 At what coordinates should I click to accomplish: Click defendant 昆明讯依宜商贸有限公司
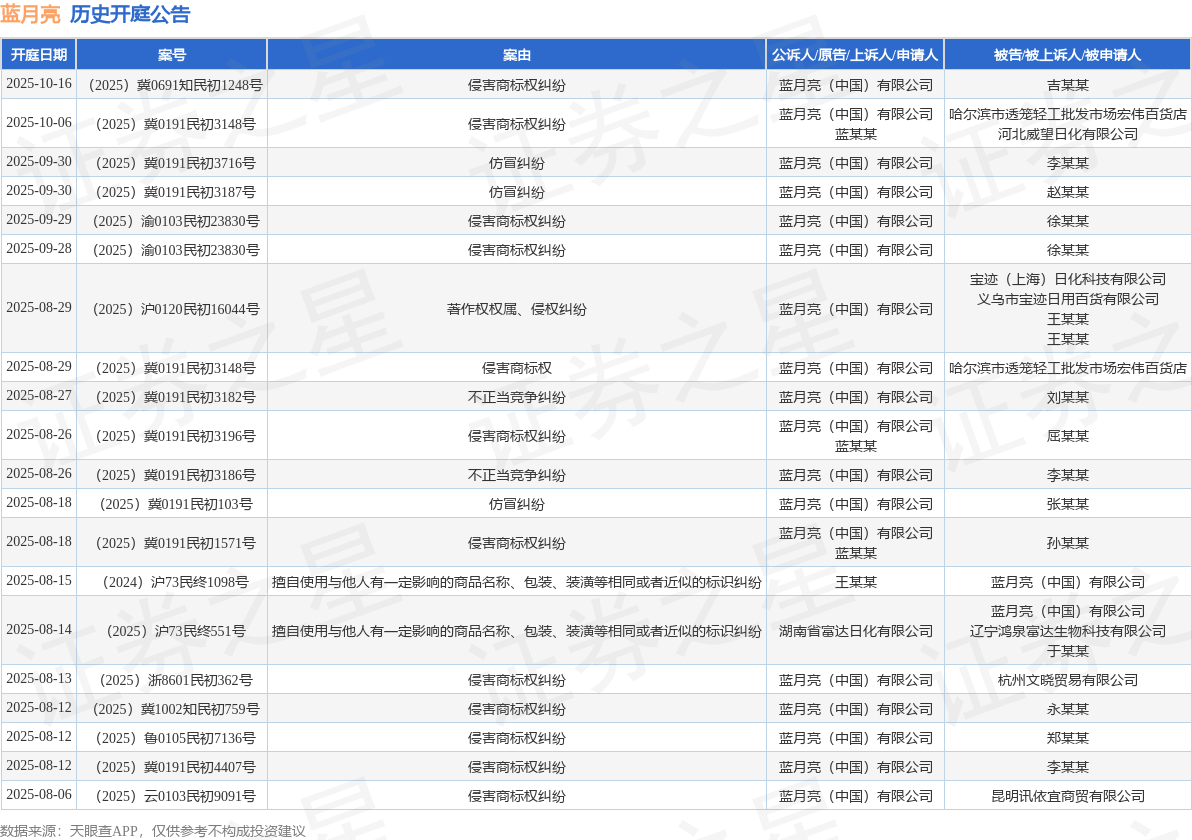[1067, 797]
